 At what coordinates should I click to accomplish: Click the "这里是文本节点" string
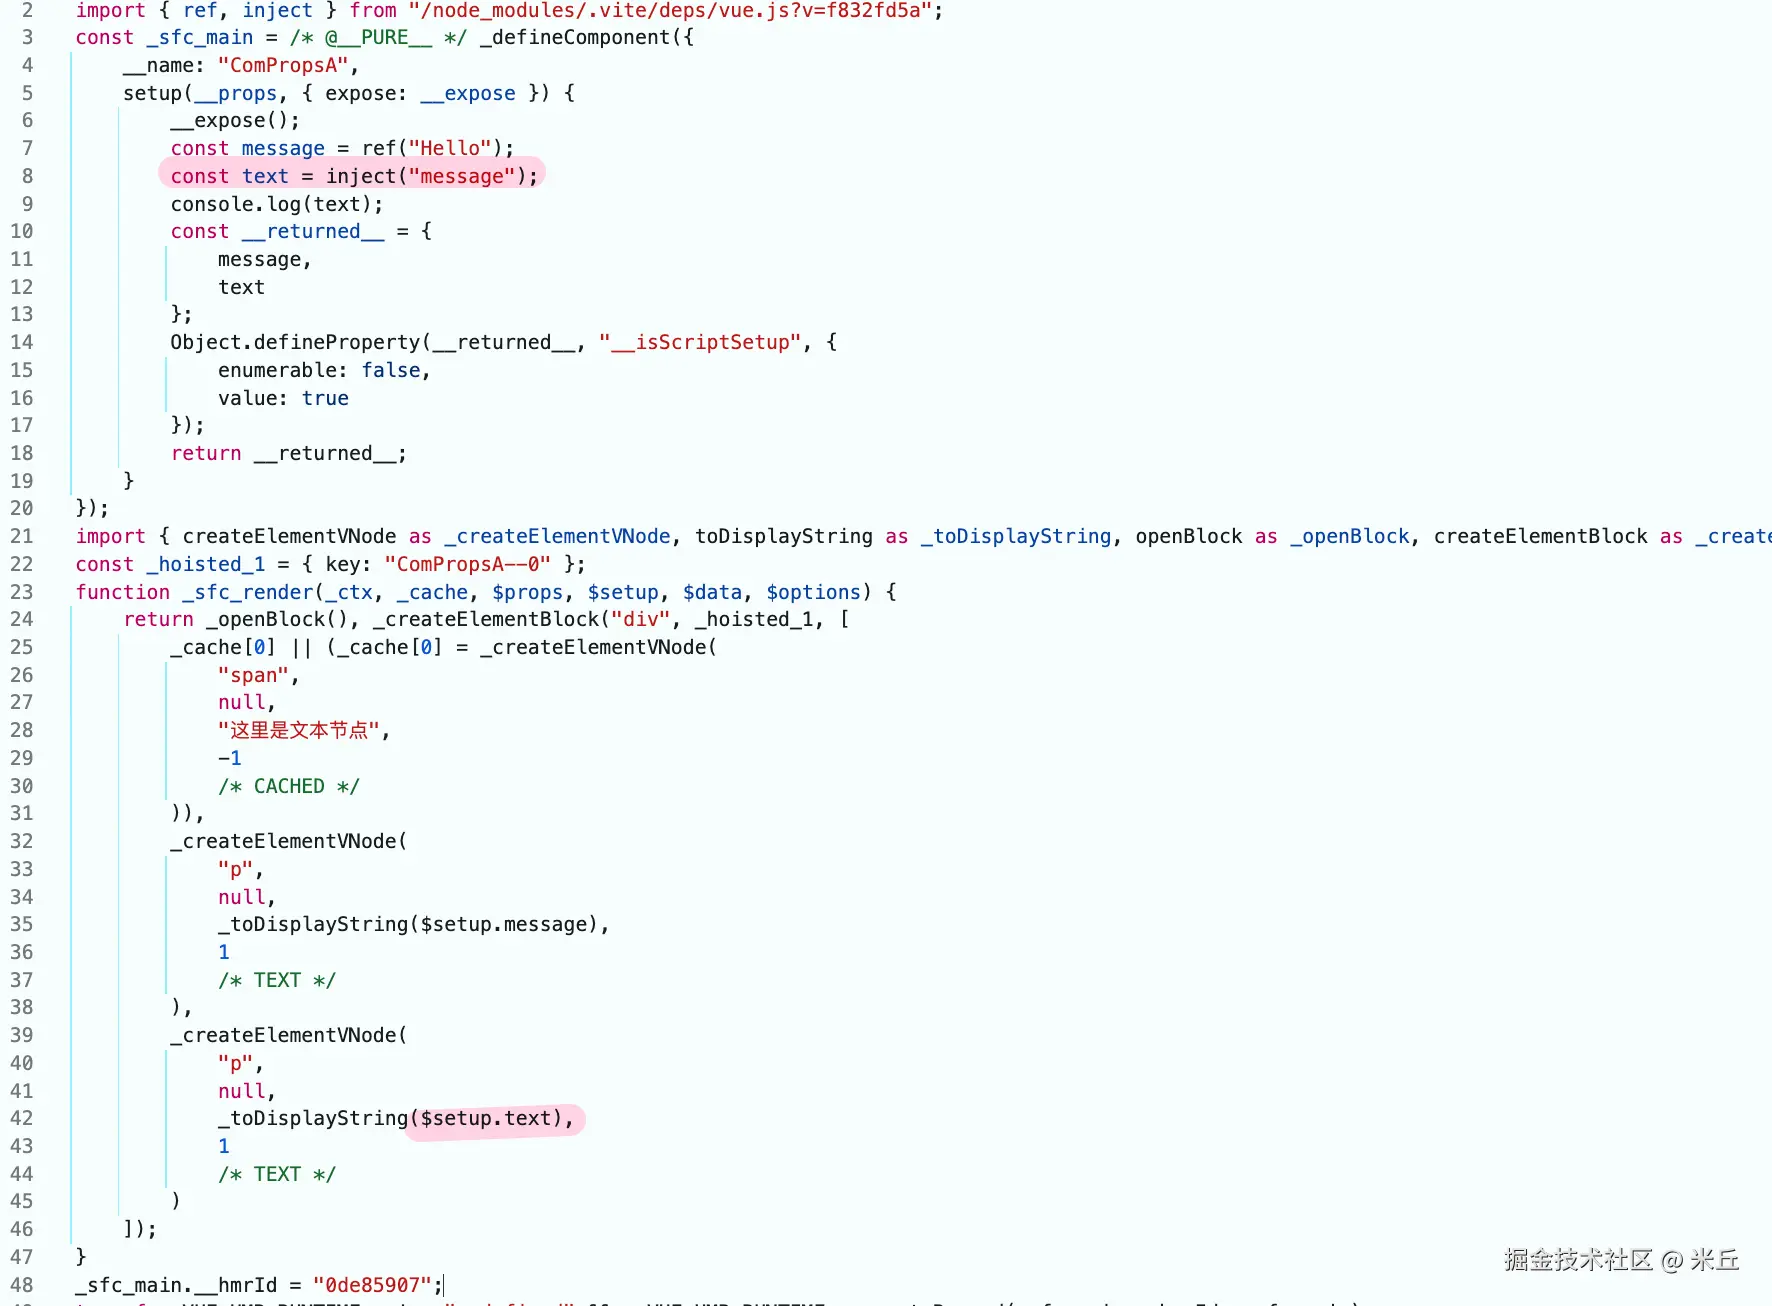pos(299,730)
